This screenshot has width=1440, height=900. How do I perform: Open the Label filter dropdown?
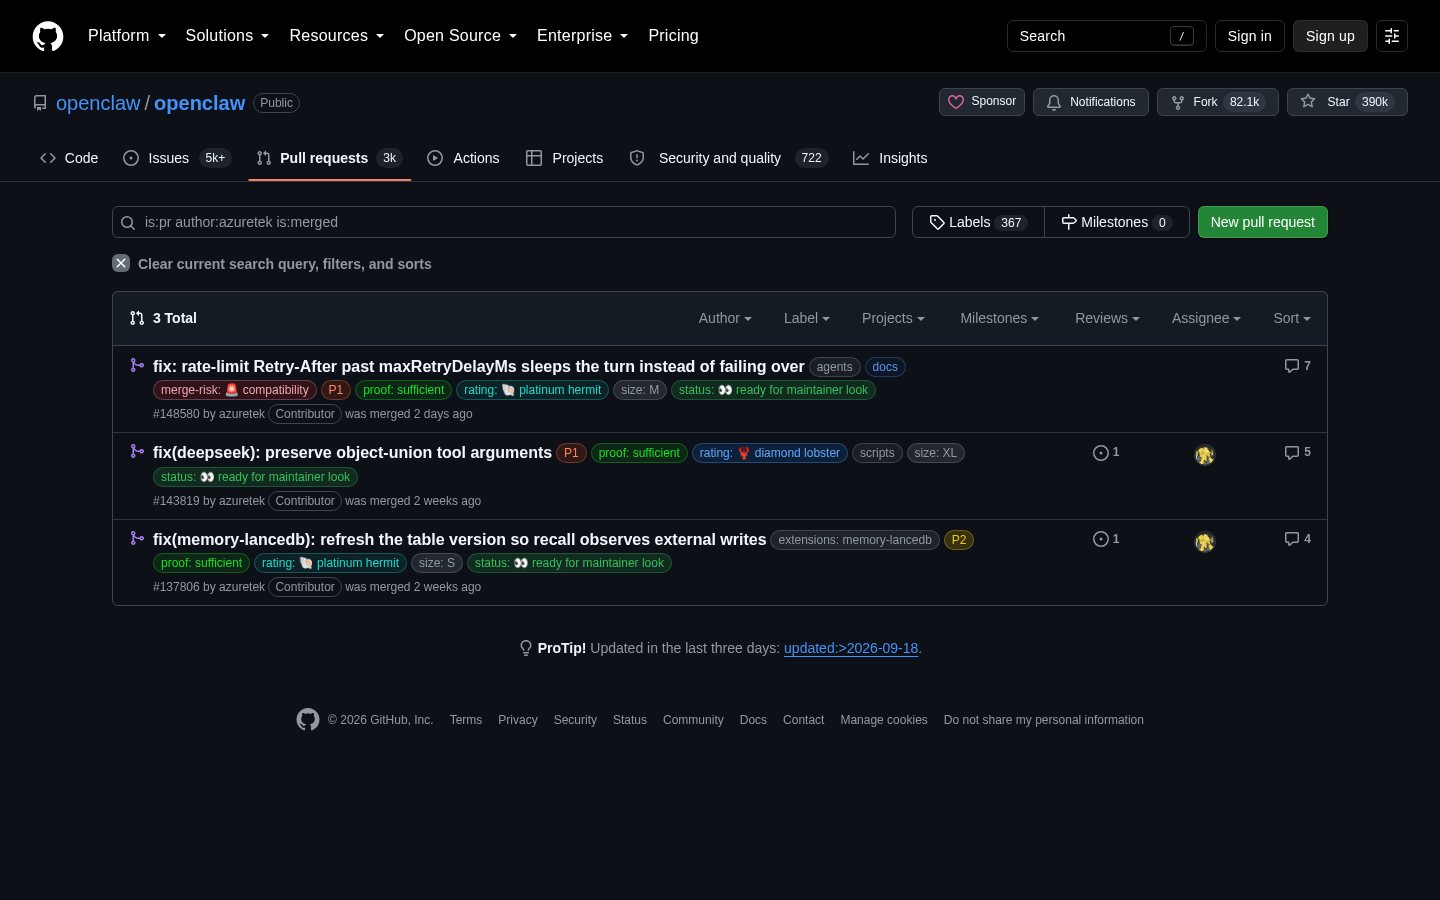(x=807, y=318)
